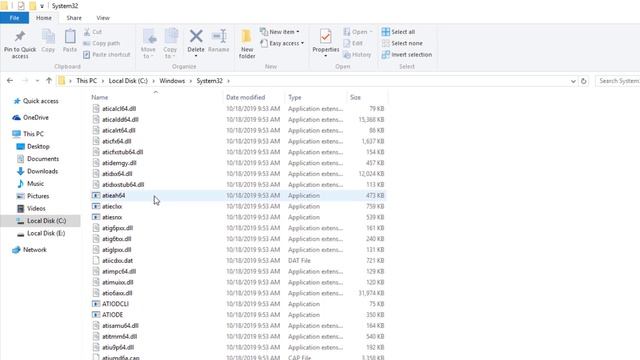Click the Rename icon
Screen dimensions: 640x360
219,36
